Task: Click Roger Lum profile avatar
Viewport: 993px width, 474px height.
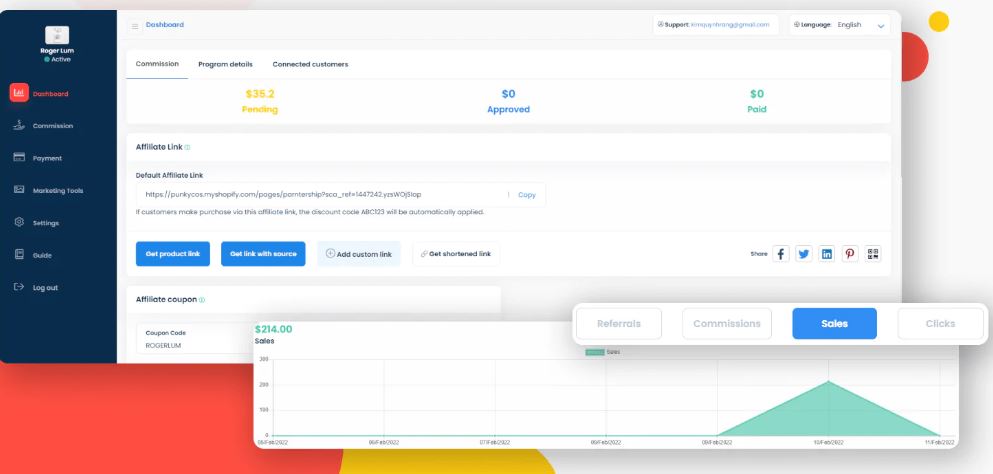Action: (x=57, y=35)
